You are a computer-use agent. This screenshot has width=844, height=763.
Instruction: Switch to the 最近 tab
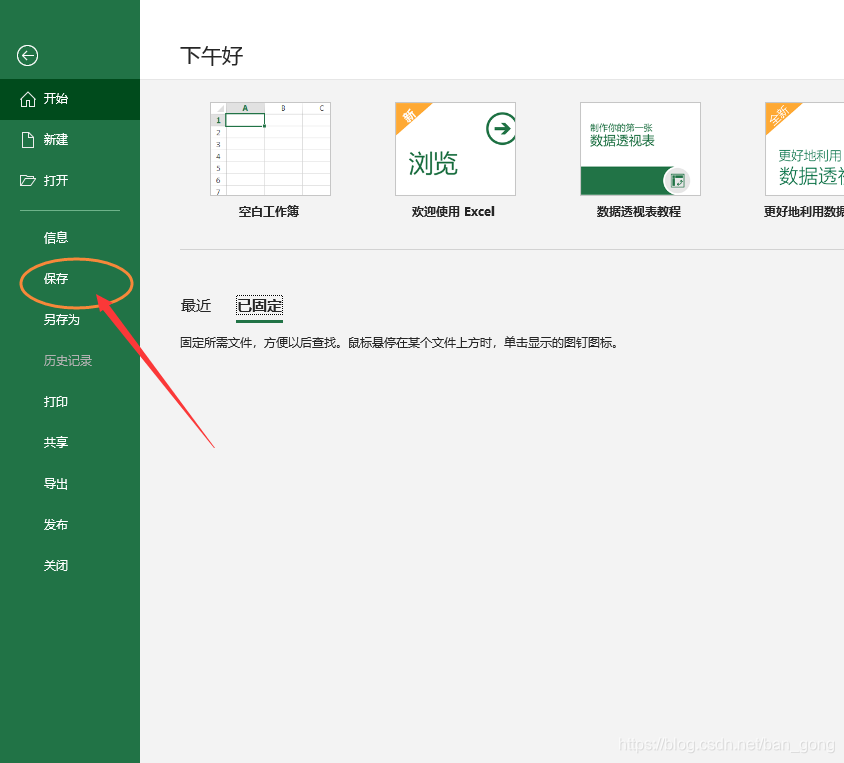click(x=196, y=306)
